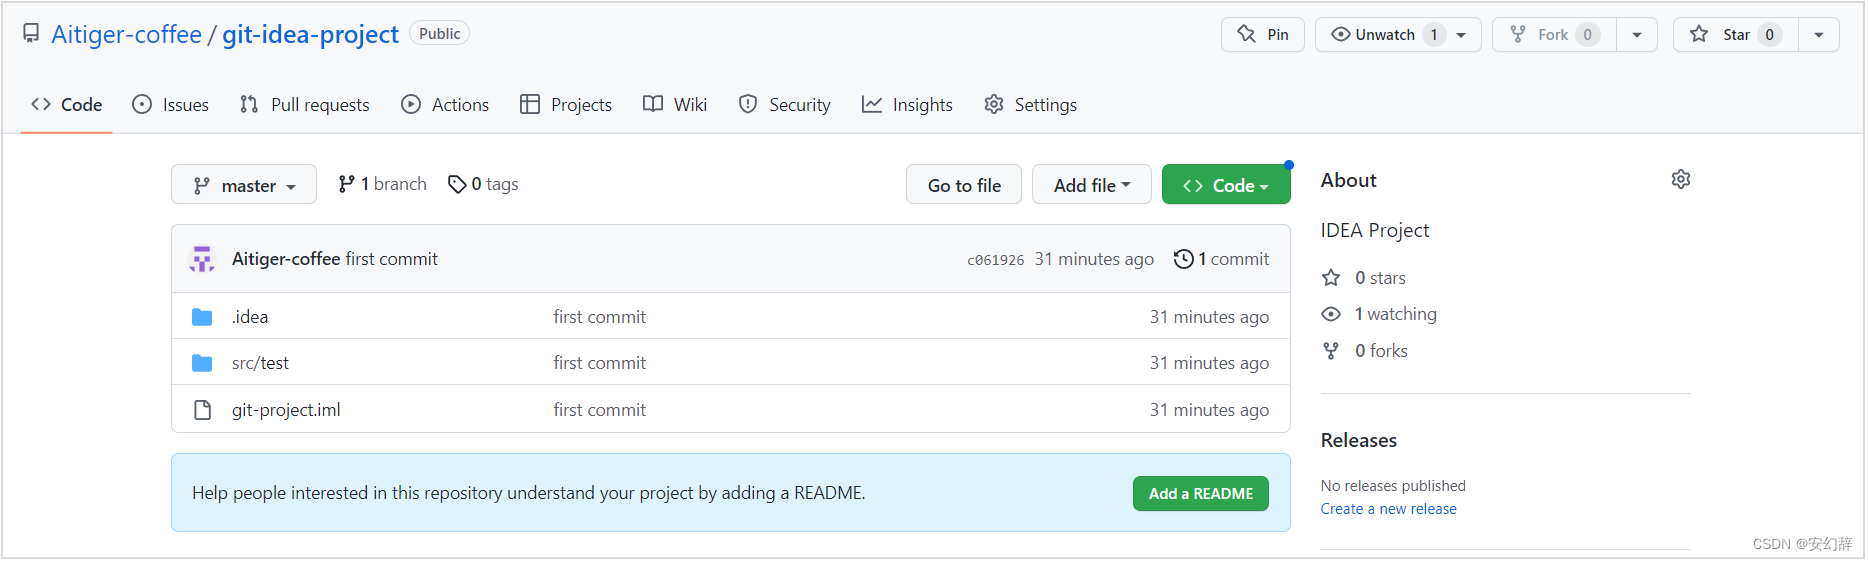Viewport: 1868px width, 561px height.
Task: Pin the repository with the Pin button
Action: 1263,35
